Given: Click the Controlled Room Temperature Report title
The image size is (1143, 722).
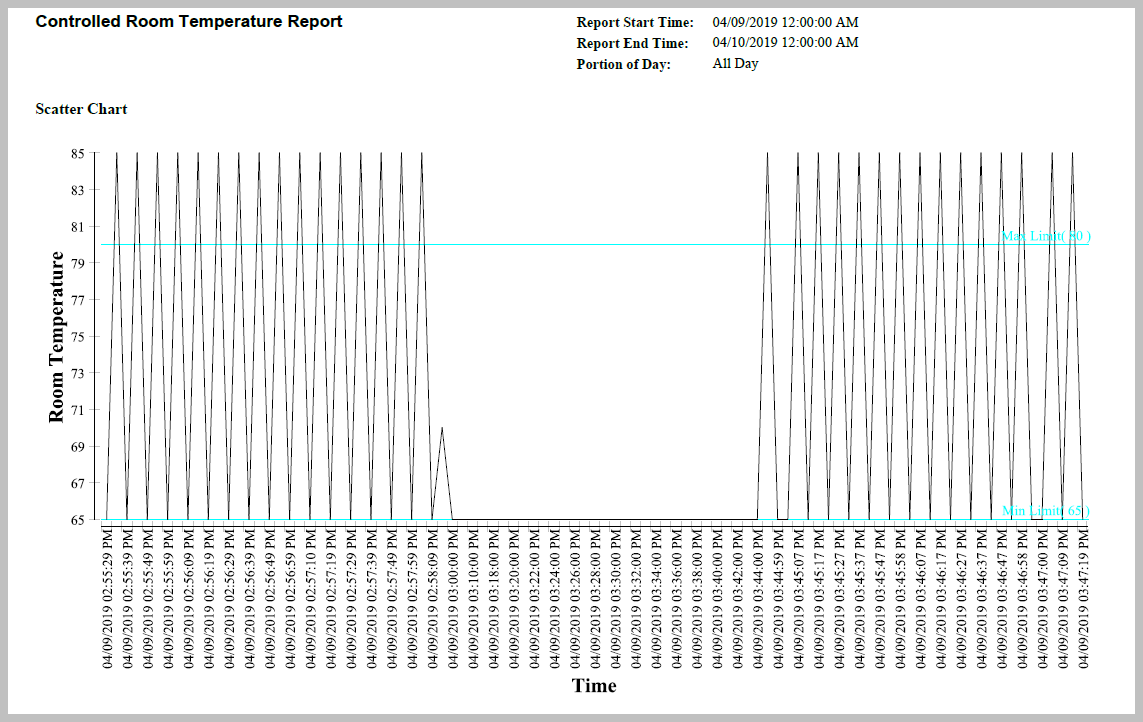Looking at the screenshot, I should click(x=189, y=22).
